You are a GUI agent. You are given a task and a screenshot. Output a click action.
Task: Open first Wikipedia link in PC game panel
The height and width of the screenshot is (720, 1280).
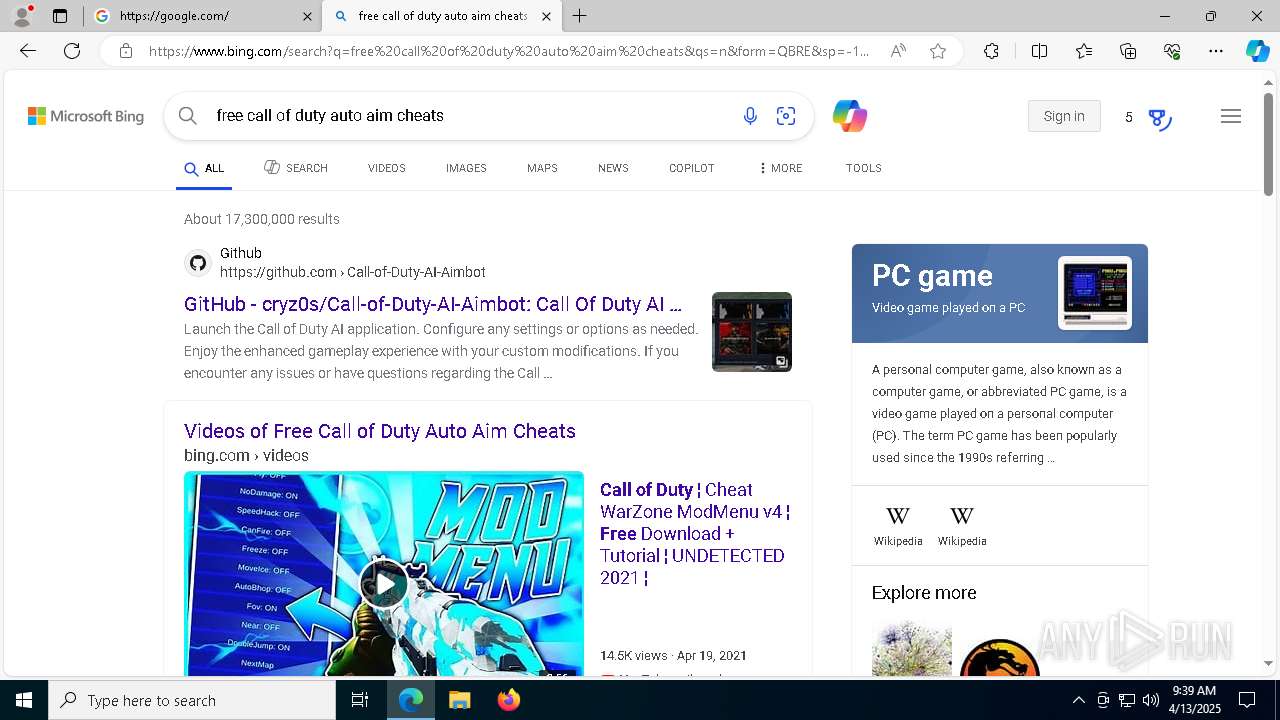click(898, 526)
